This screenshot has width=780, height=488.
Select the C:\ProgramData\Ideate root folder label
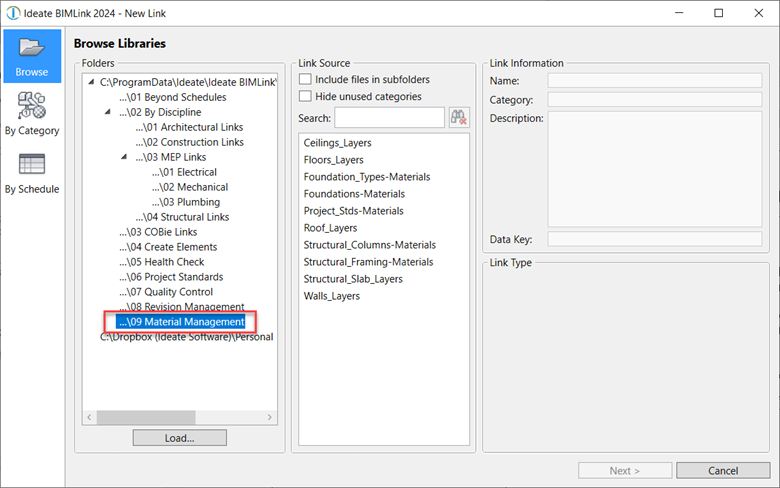click(x=188, y=82)
